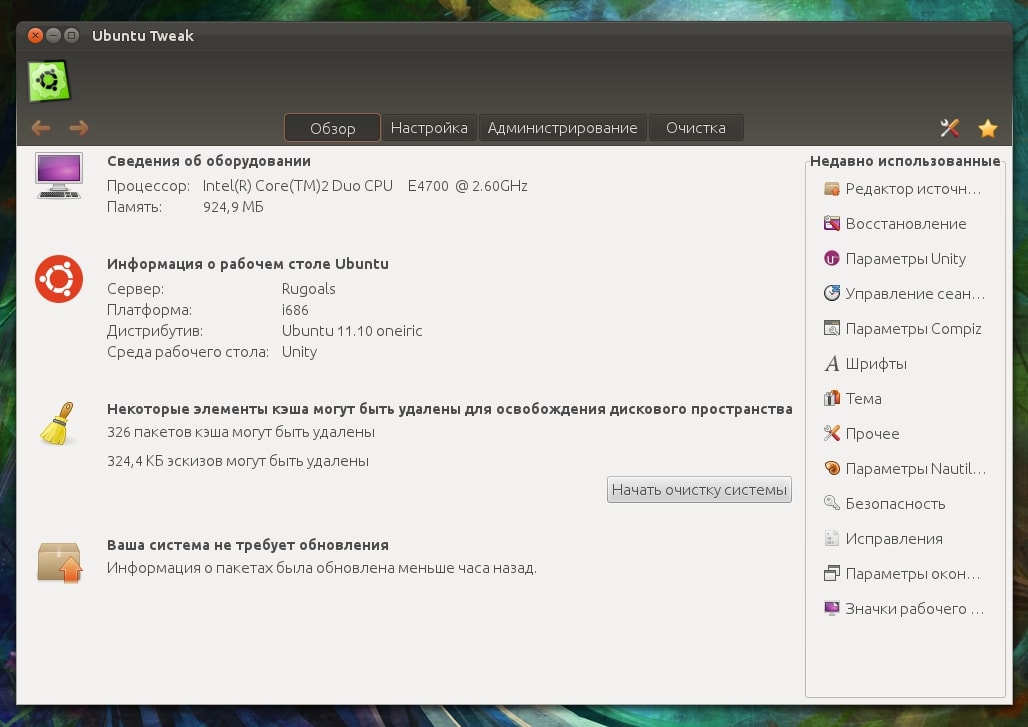The height and width of the screenshot is (727, 1028).
Task: Click the Параметры Nautilus shell icon
Action: 831,468
